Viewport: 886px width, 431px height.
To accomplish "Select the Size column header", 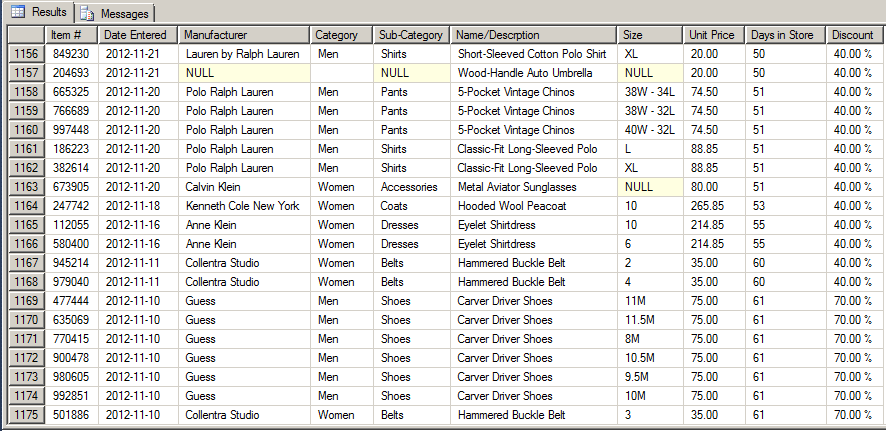I will click(x=650, y=35).
